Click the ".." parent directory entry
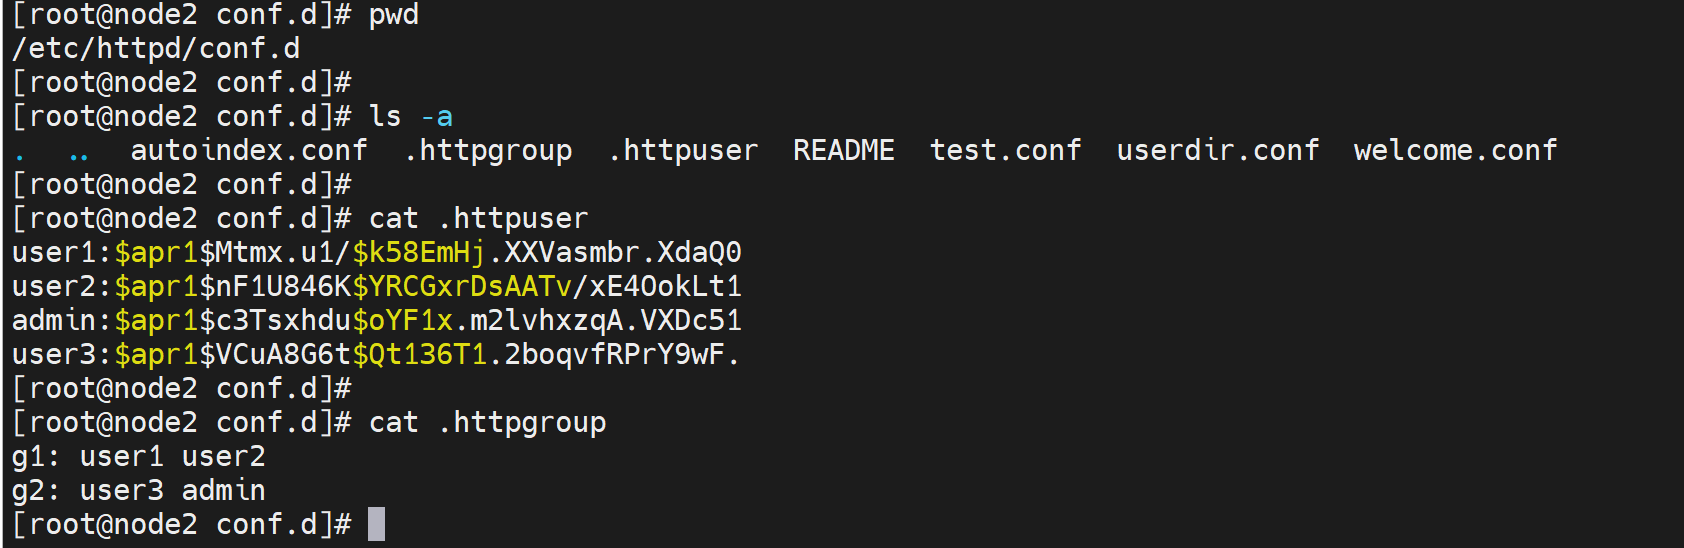This screenshot has height=548, width=1684. point(79,153)
